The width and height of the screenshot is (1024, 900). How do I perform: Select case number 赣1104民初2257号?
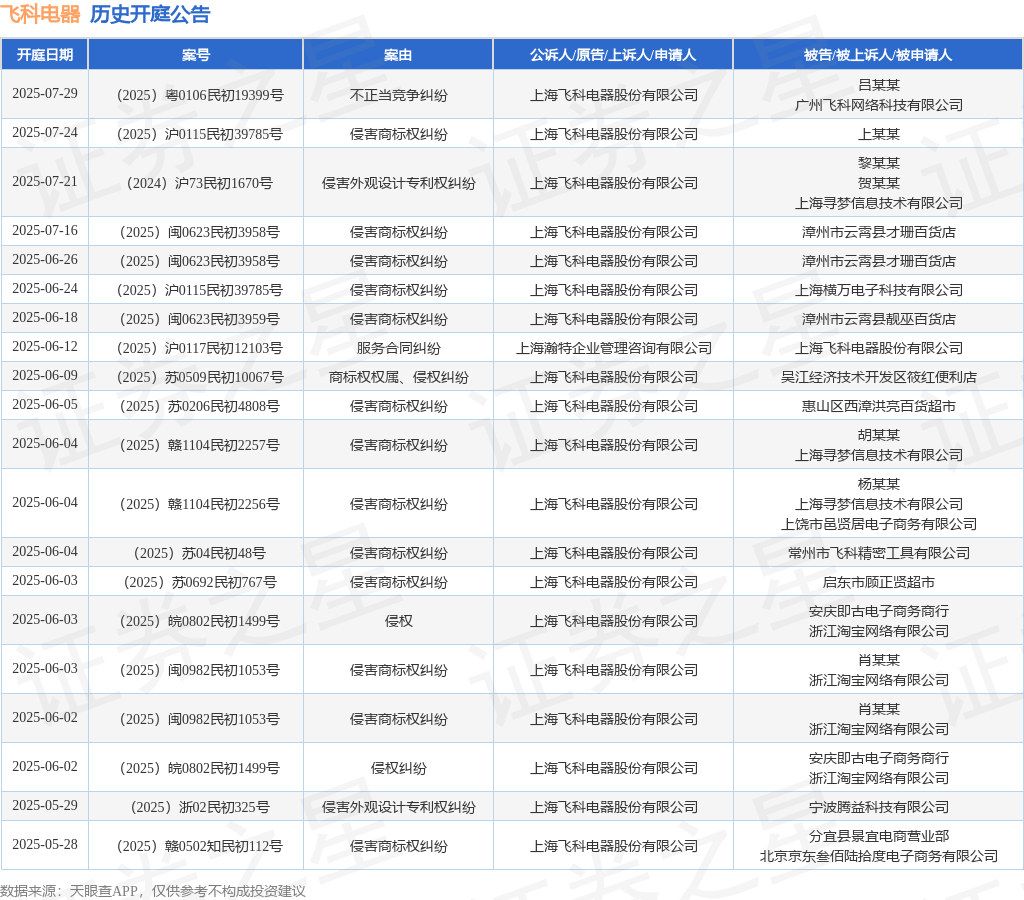click(200, 445)
